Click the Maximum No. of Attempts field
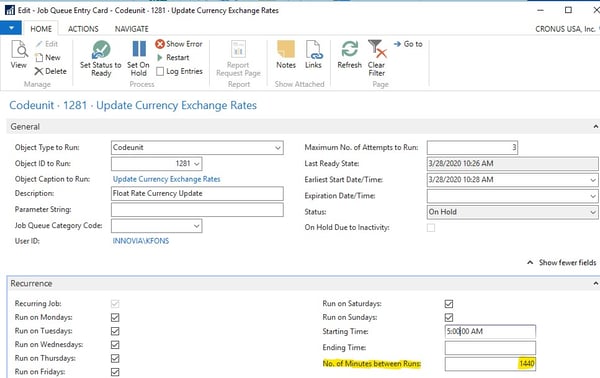This screenshot has width=600, height=378. [x=472, y=148]
